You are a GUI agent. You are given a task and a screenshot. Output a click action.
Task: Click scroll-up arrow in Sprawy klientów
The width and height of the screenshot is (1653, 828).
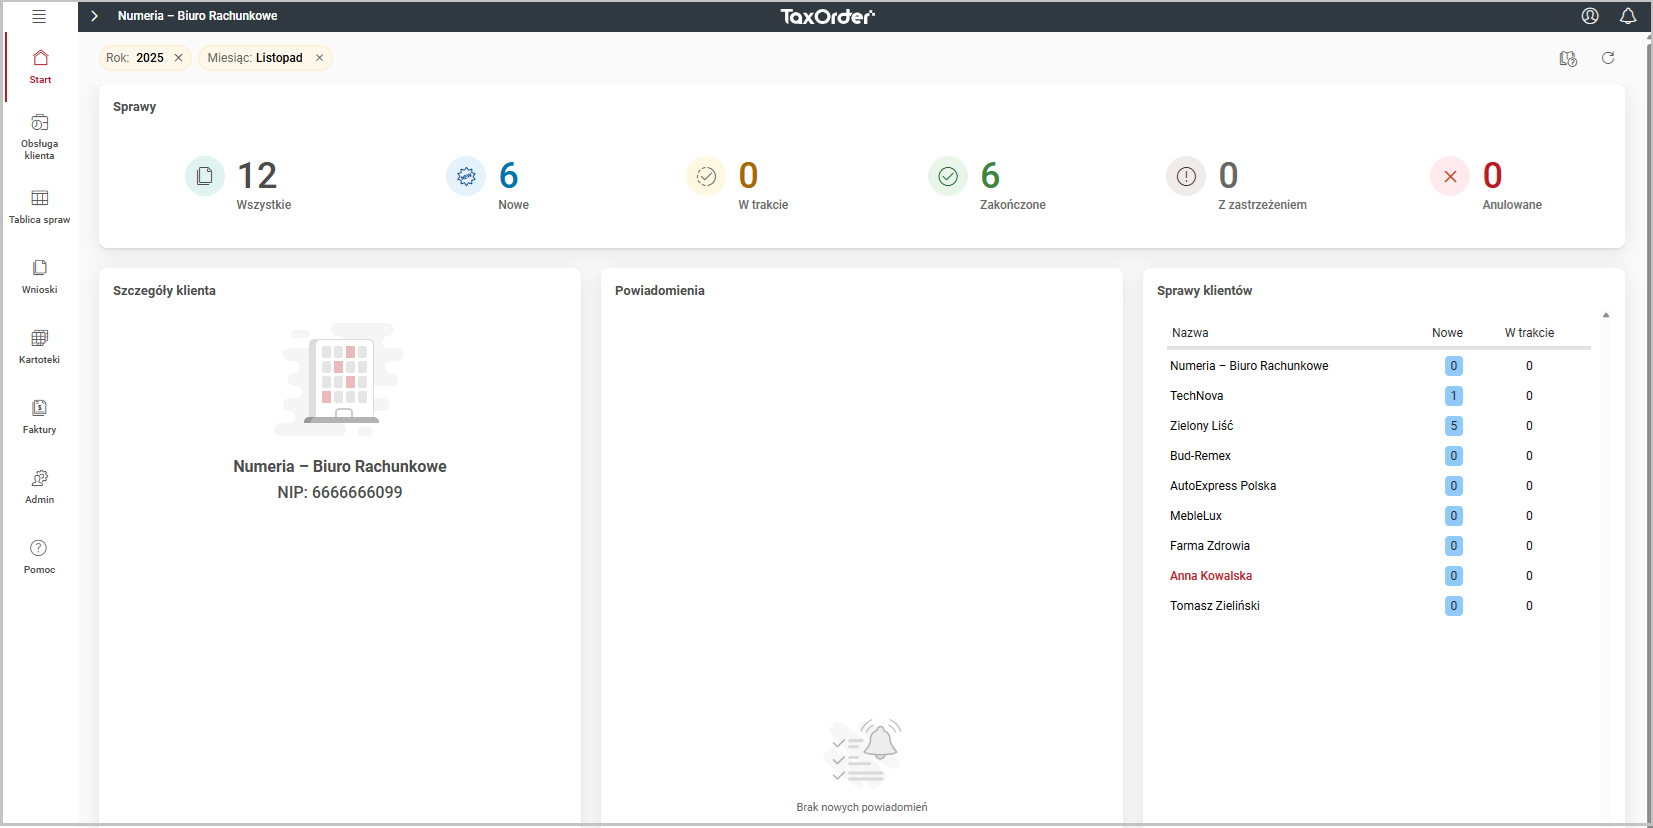[x=1606, y=315]
